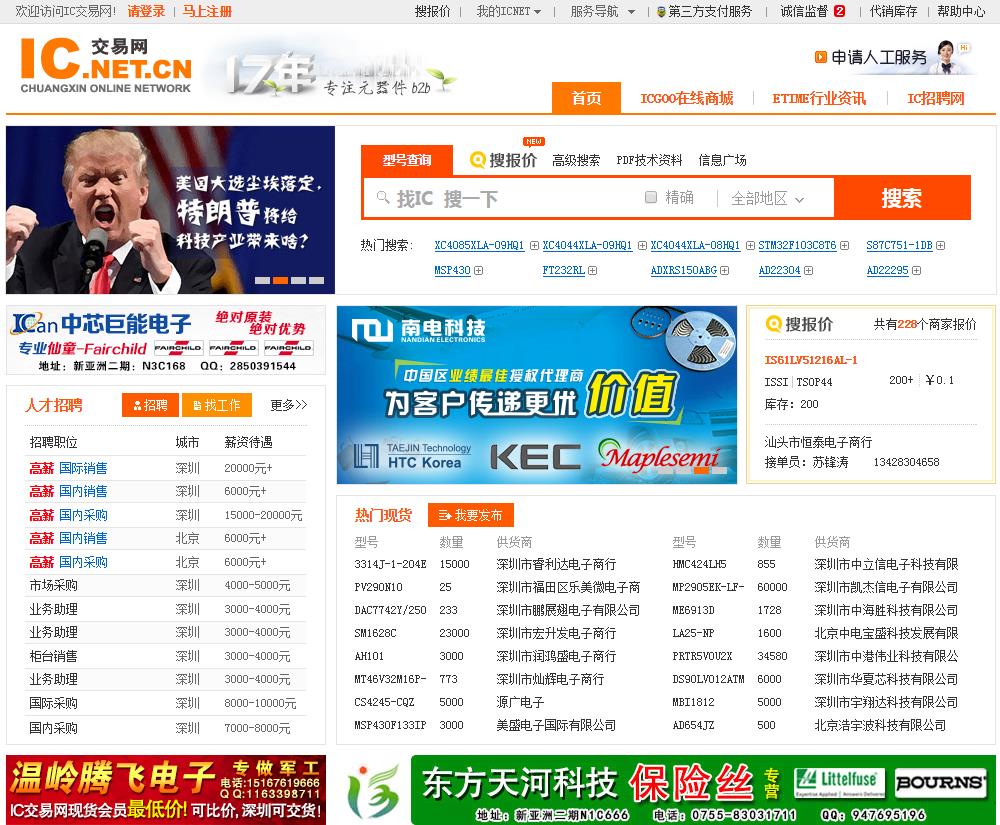Click the 代销库存 top link
1000x825 pixels.
[893, 11]
